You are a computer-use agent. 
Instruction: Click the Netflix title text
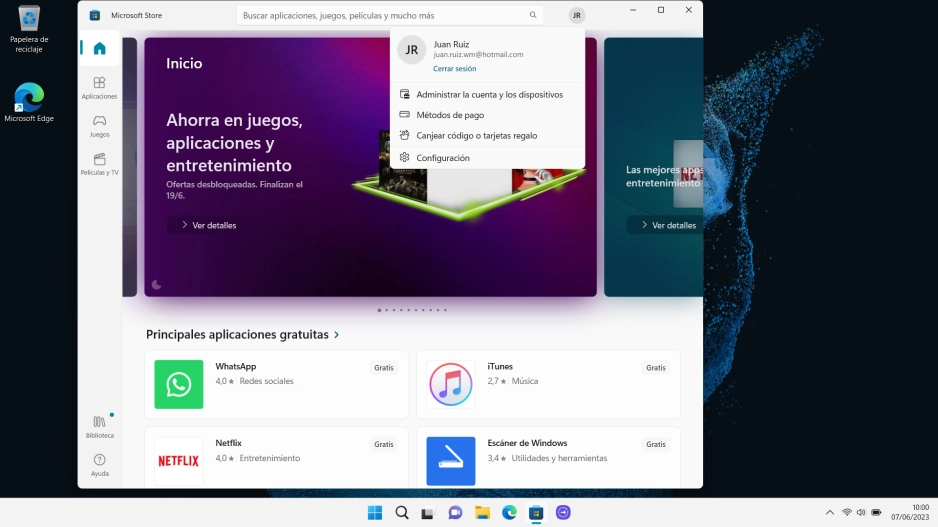pos(229,443)
